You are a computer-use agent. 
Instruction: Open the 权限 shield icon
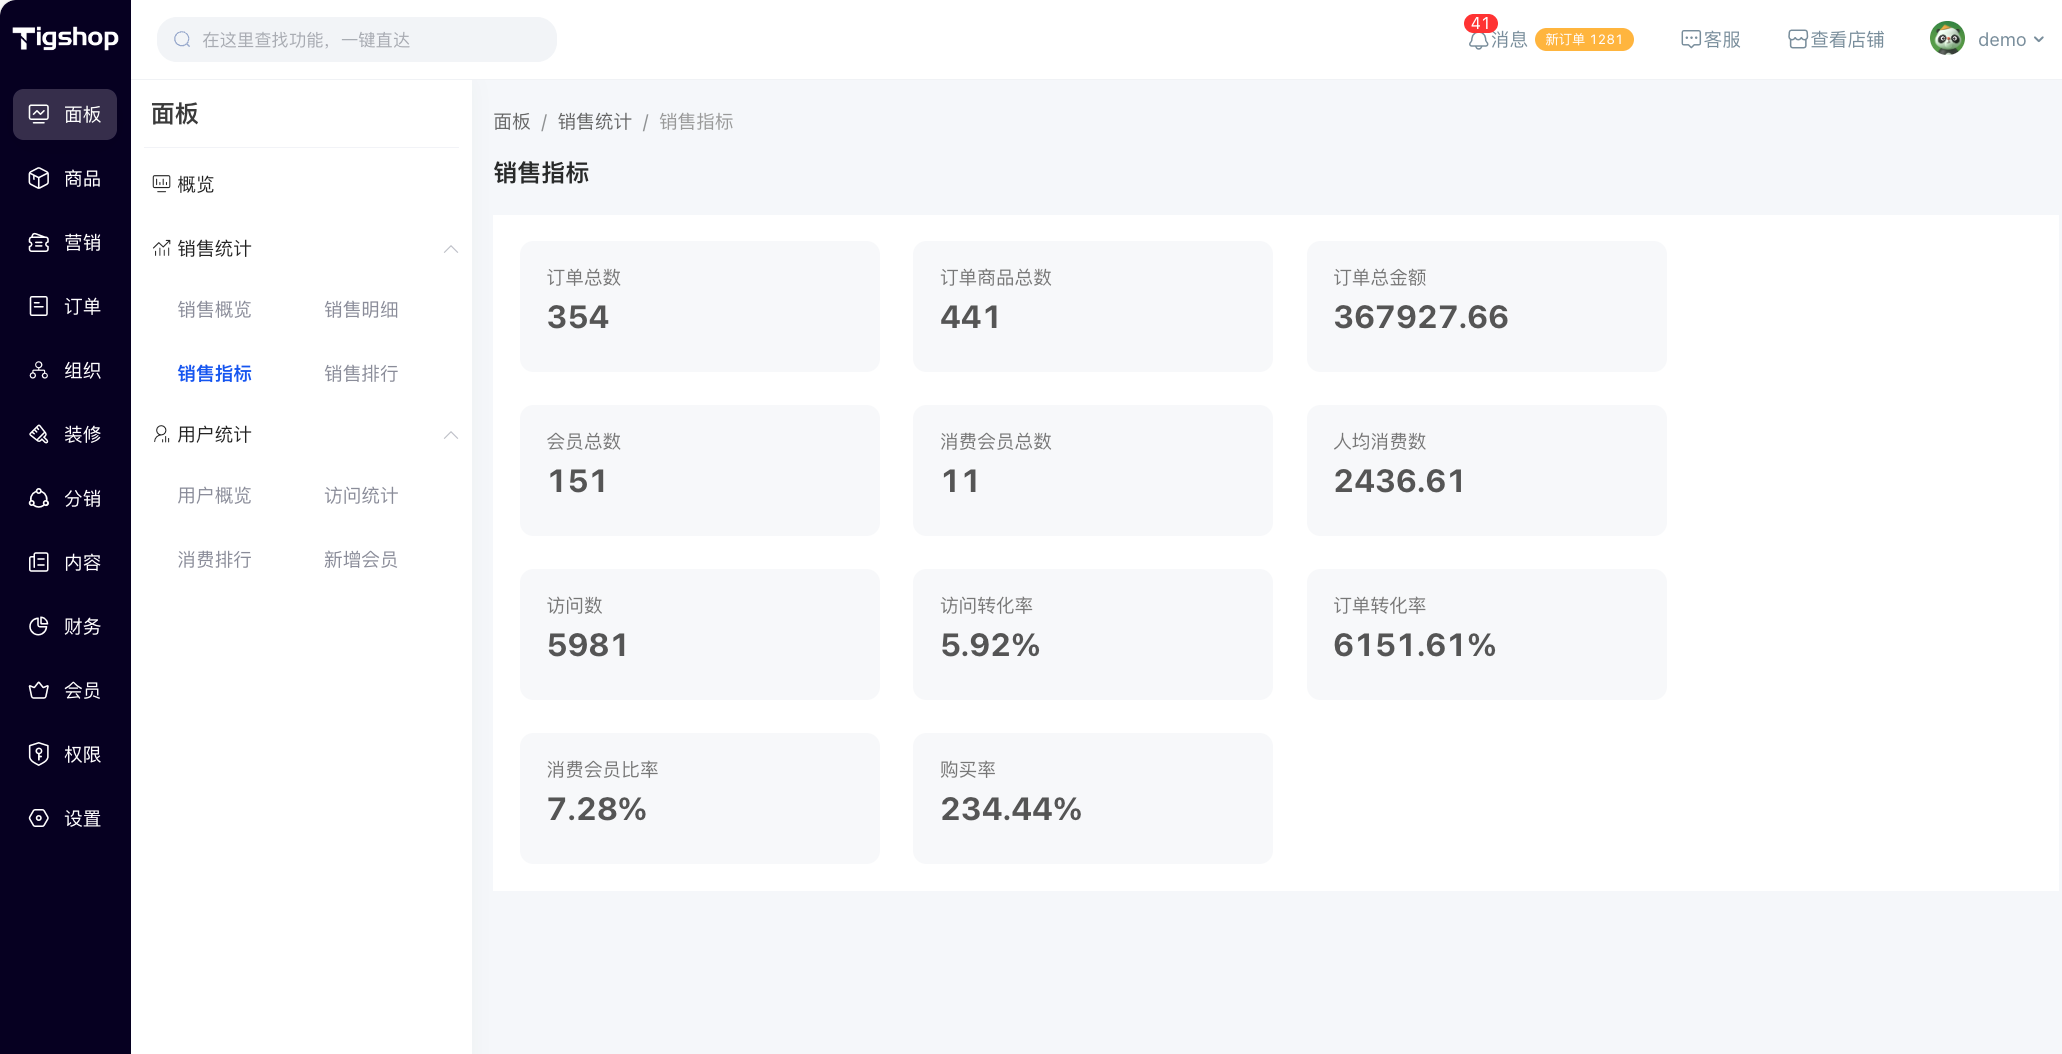[x=39, y=754]
